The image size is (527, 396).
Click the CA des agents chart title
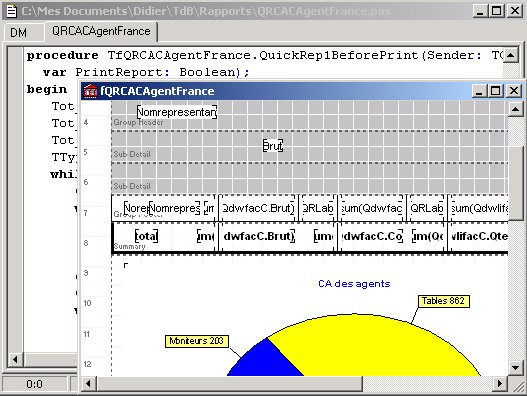354,284
